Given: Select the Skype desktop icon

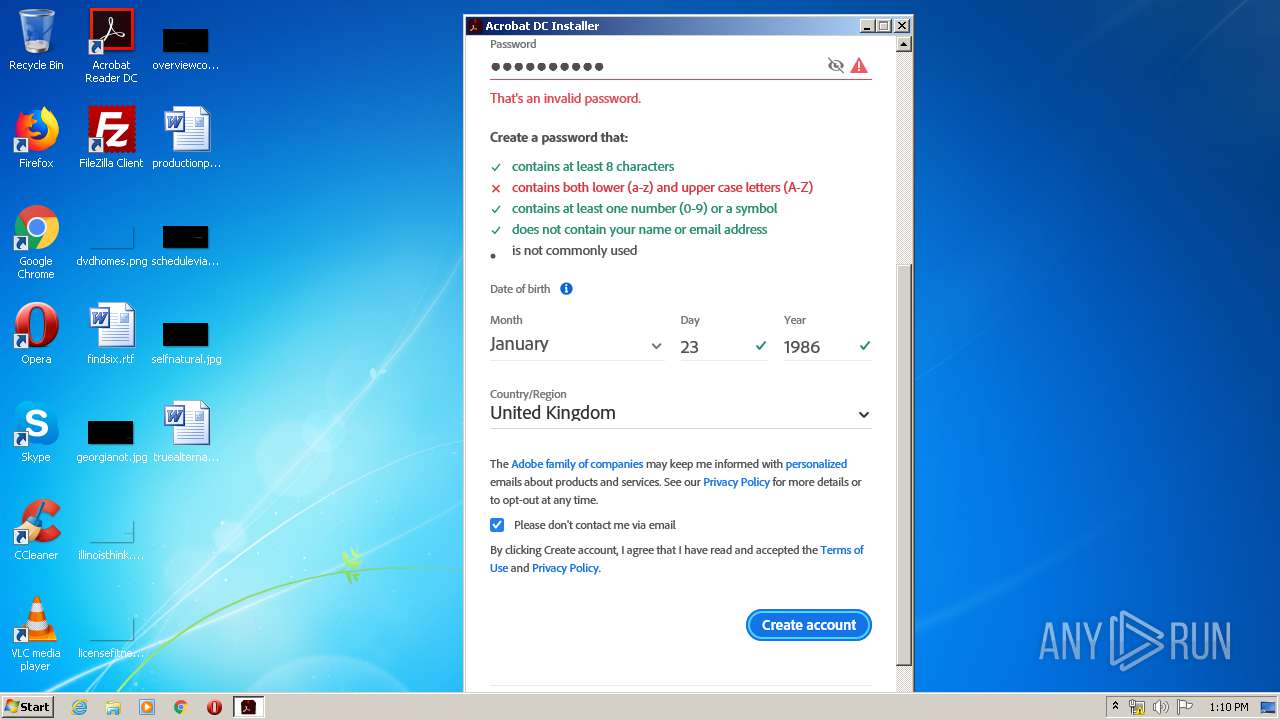Looking at the screenshot, I should 36,432.
